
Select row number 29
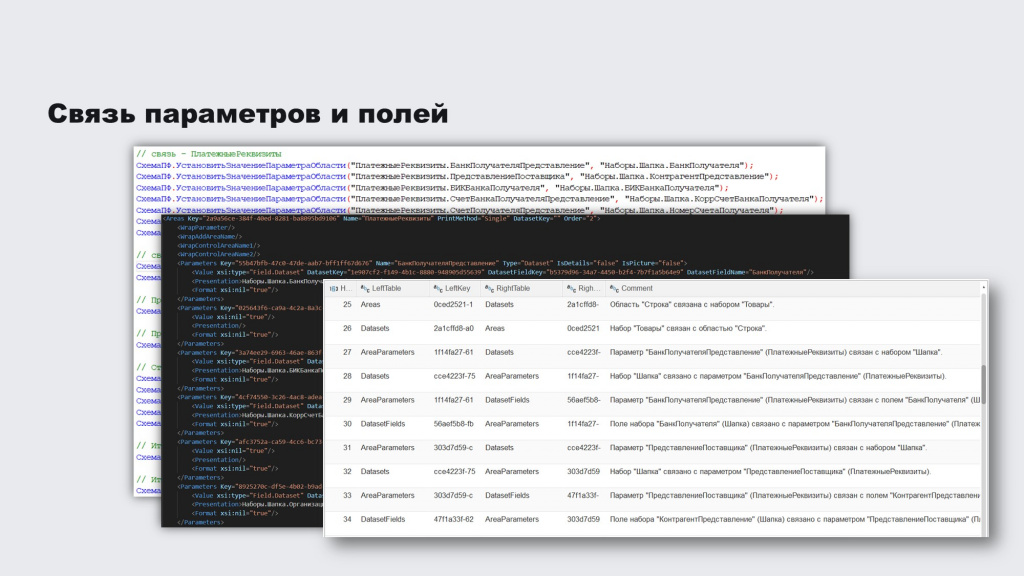pos(347,400)
